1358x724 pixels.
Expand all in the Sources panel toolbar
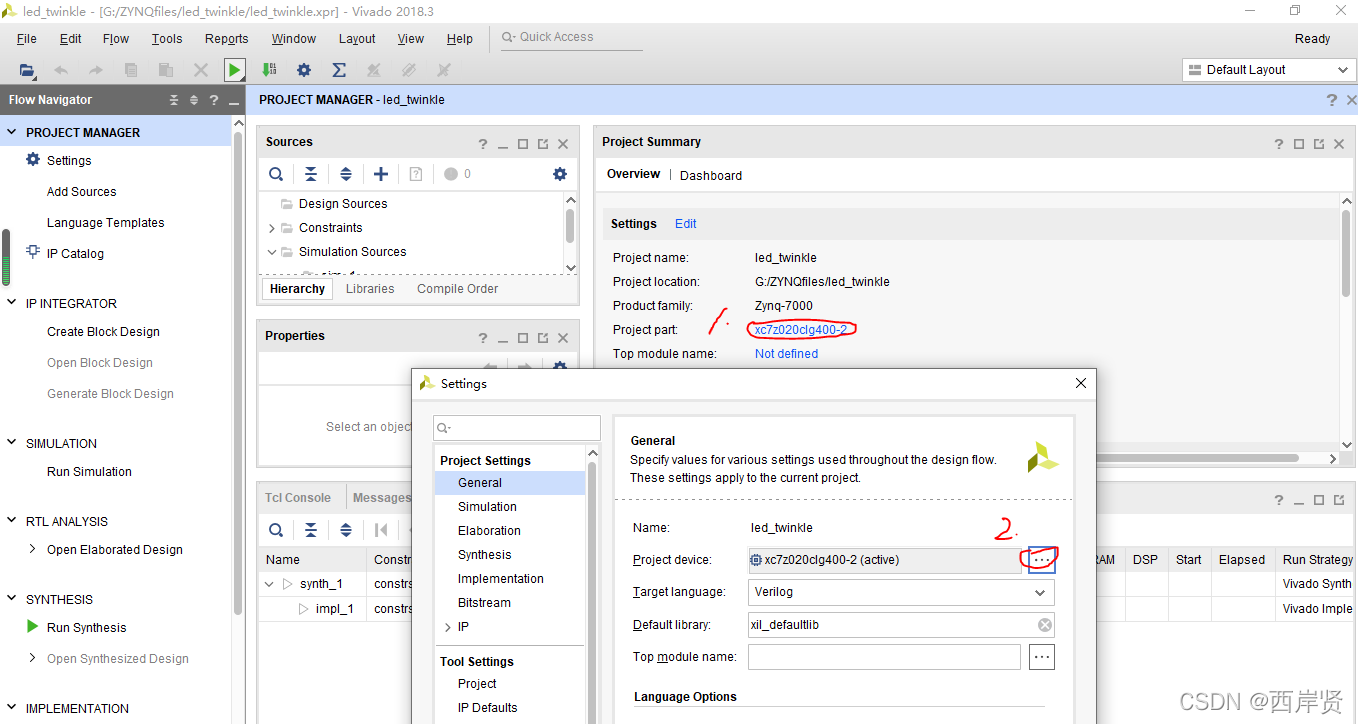pyautogui.click(x=346, y=174)
